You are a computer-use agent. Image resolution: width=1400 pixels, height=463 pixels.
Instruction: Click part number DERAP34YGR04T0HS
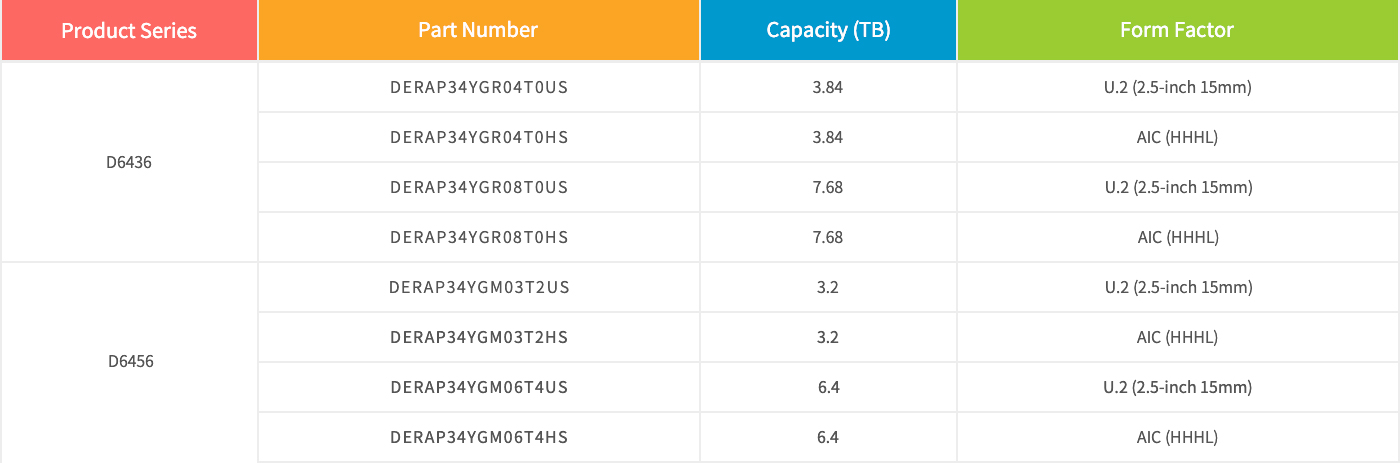[479, 137]
